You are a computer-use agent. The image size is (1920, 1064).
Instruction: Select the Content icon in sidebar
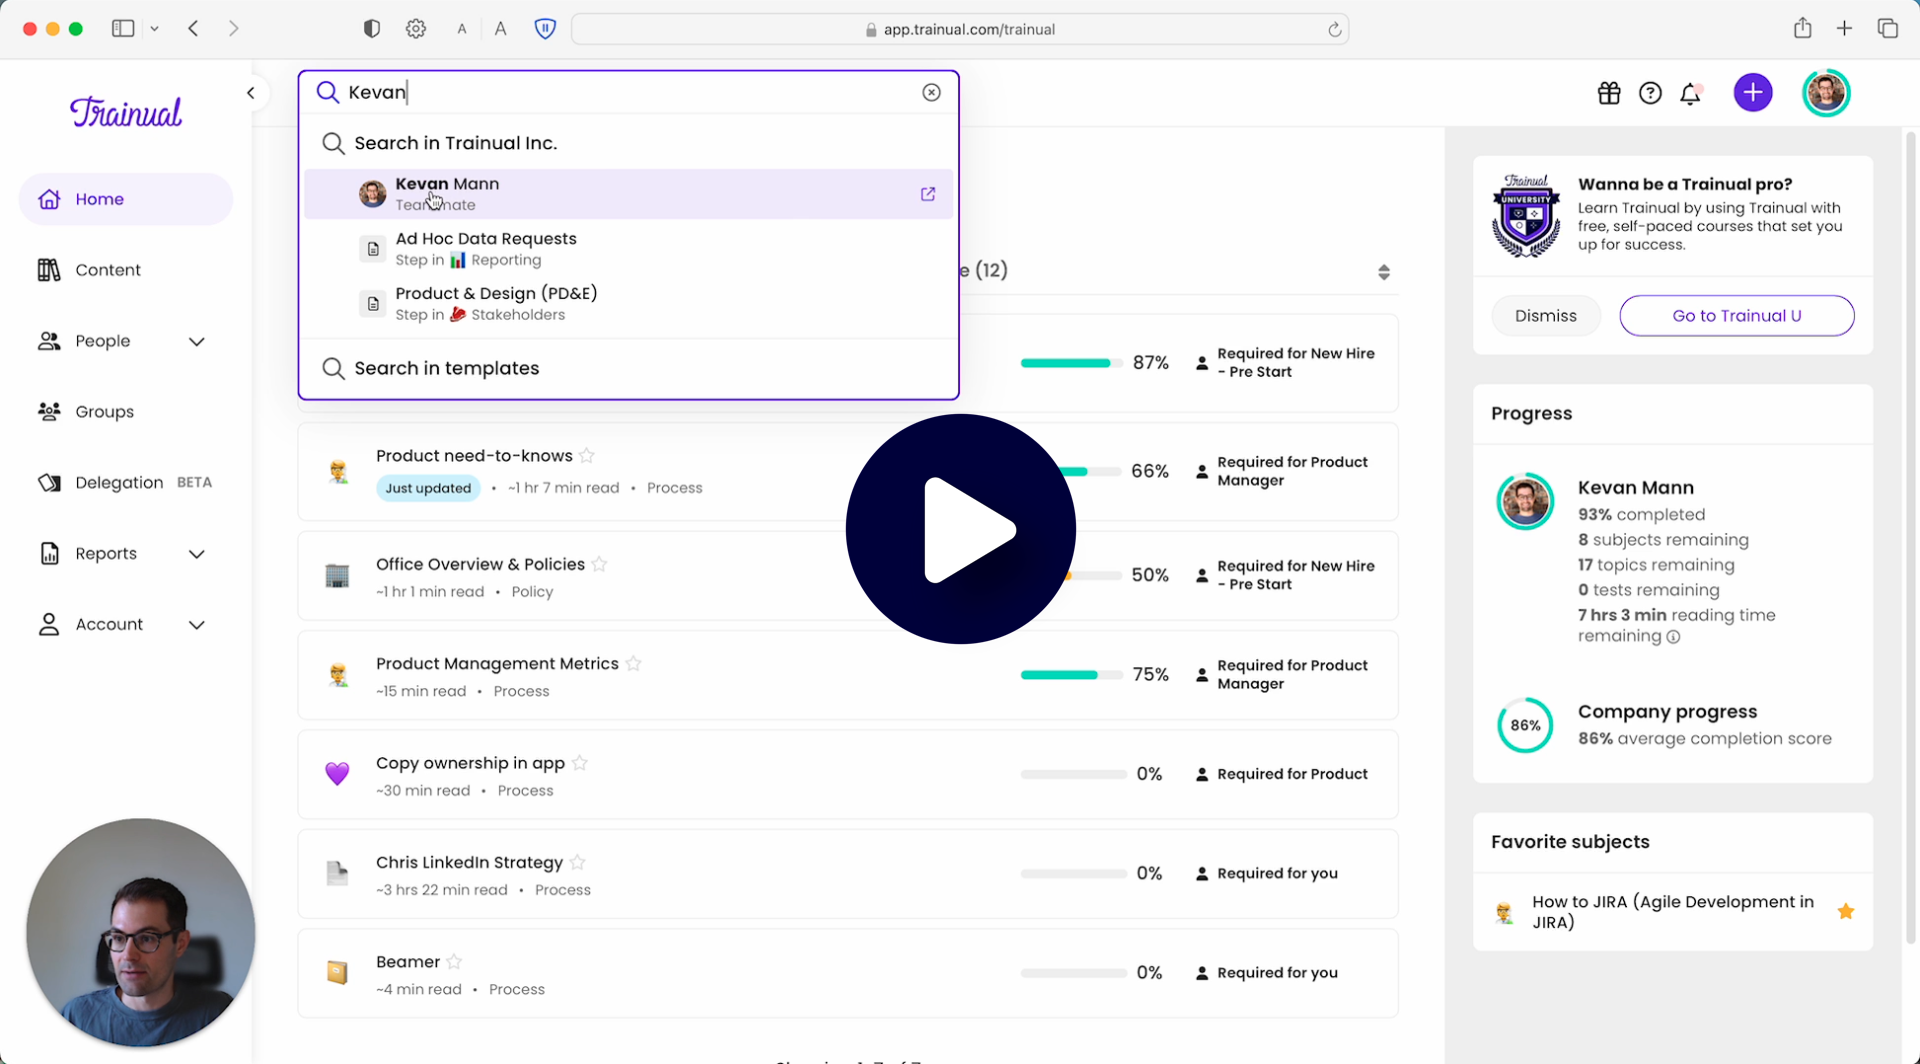[48, 269]
